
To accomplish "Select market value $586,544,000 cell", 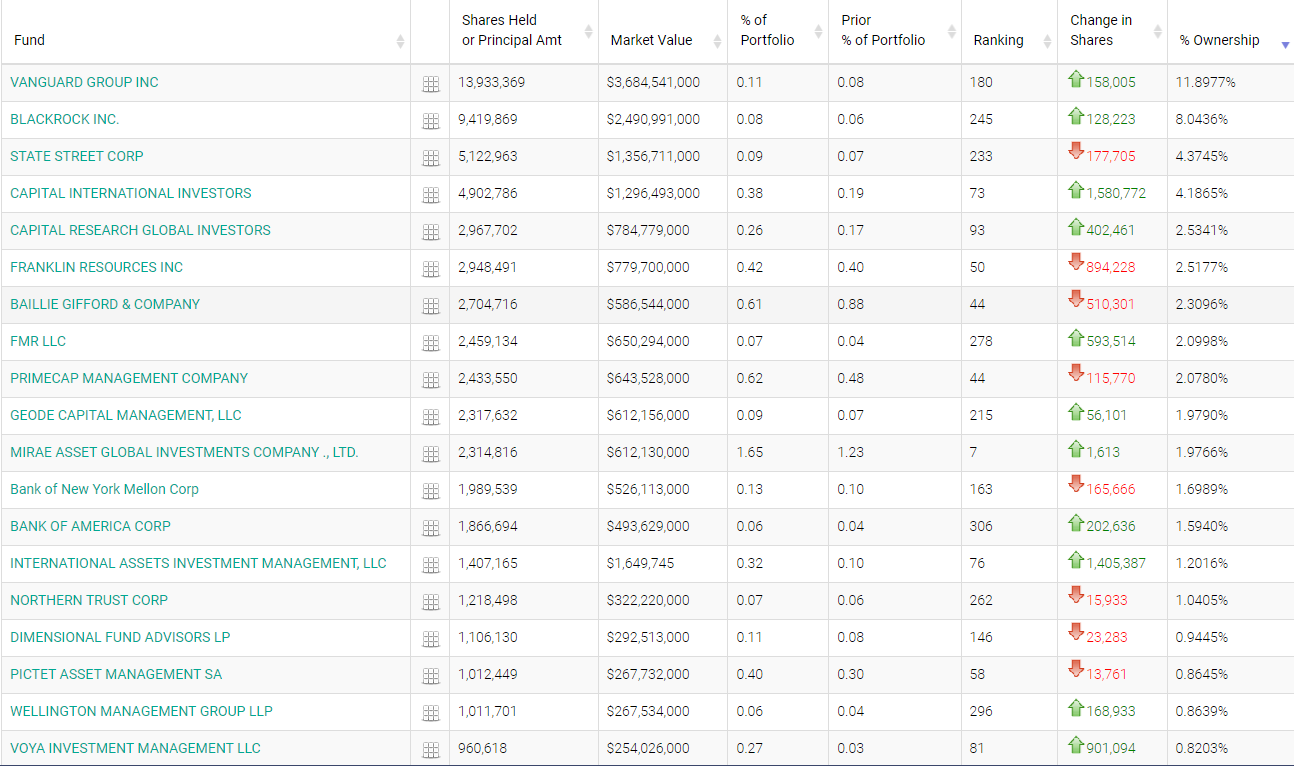I will [648, 304].
